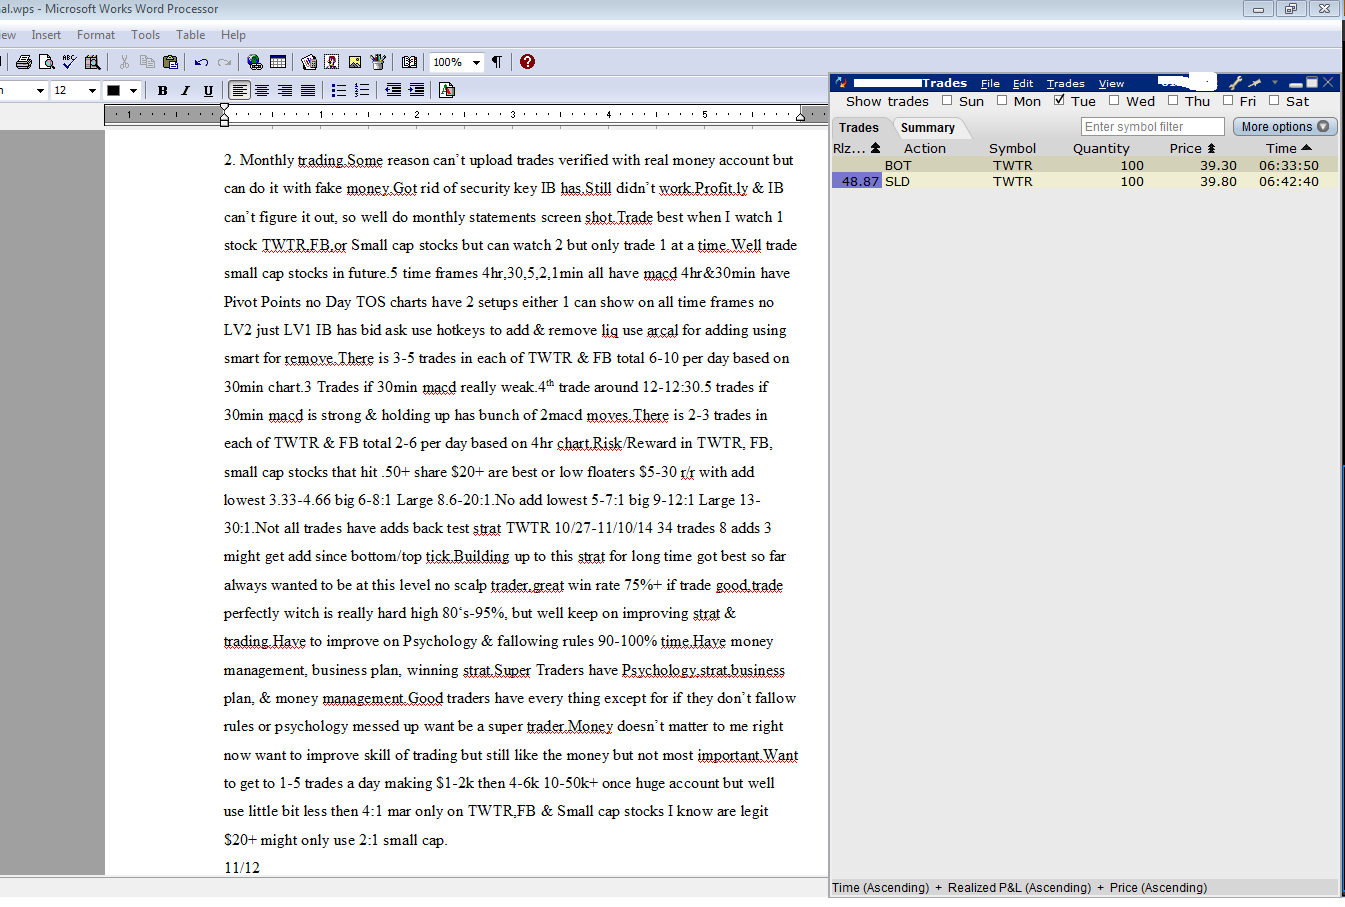Open the Table menu in Works
The image size is (1345, 907).
[190, 35]
